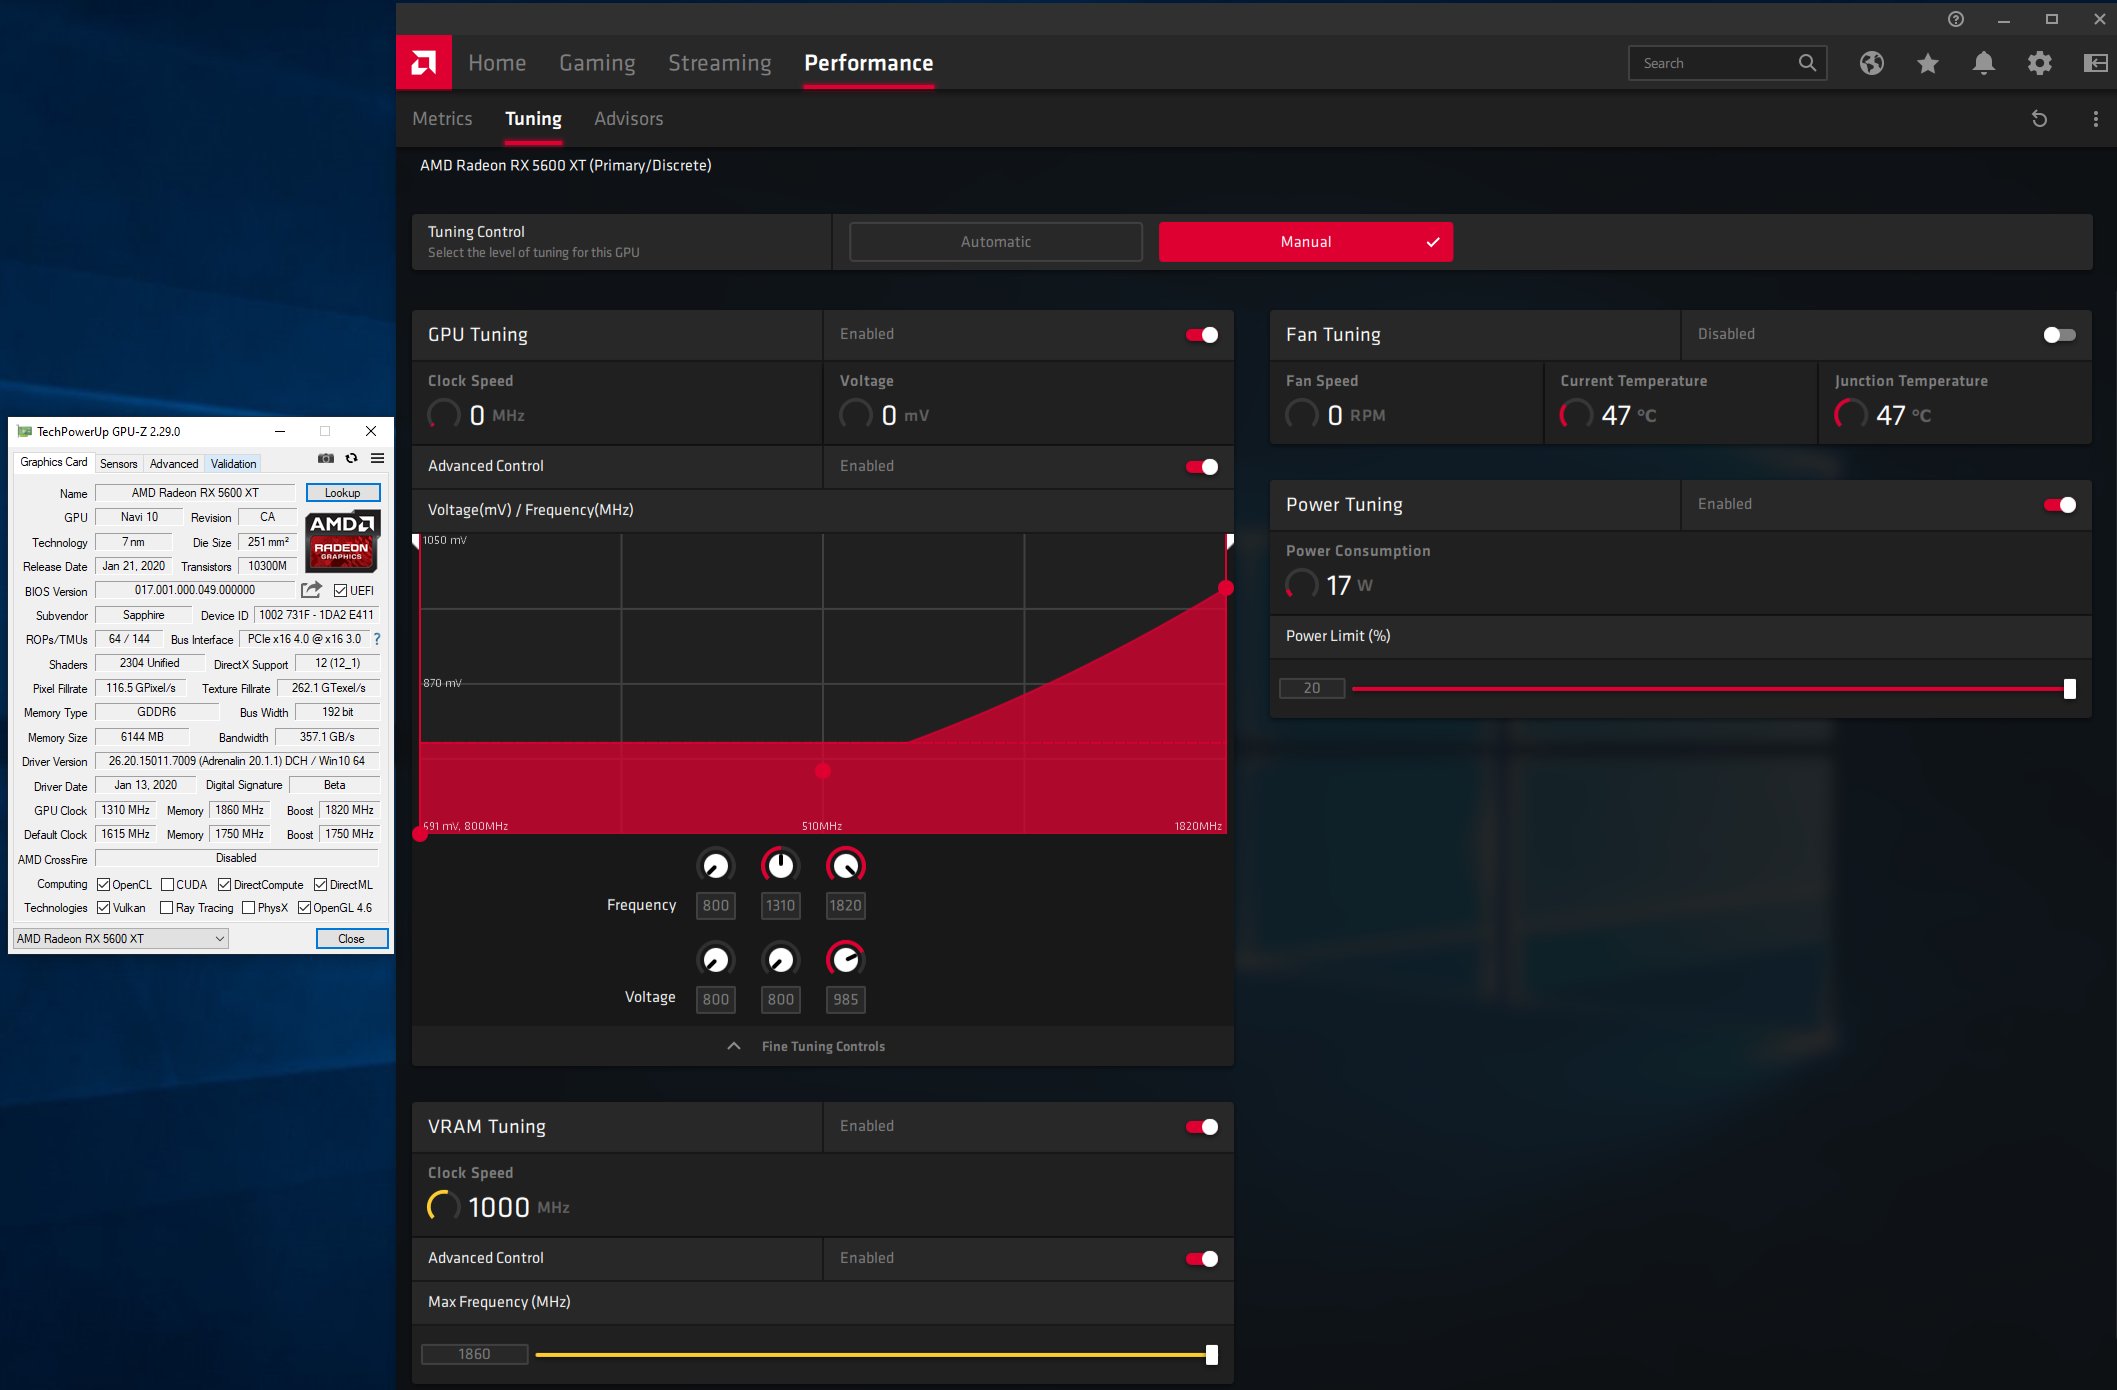Image resolution: width=2117 pixels, height=1390 pixels.
Task: Open the GPU-Z hamburger menu
Action: coord(378,458)
